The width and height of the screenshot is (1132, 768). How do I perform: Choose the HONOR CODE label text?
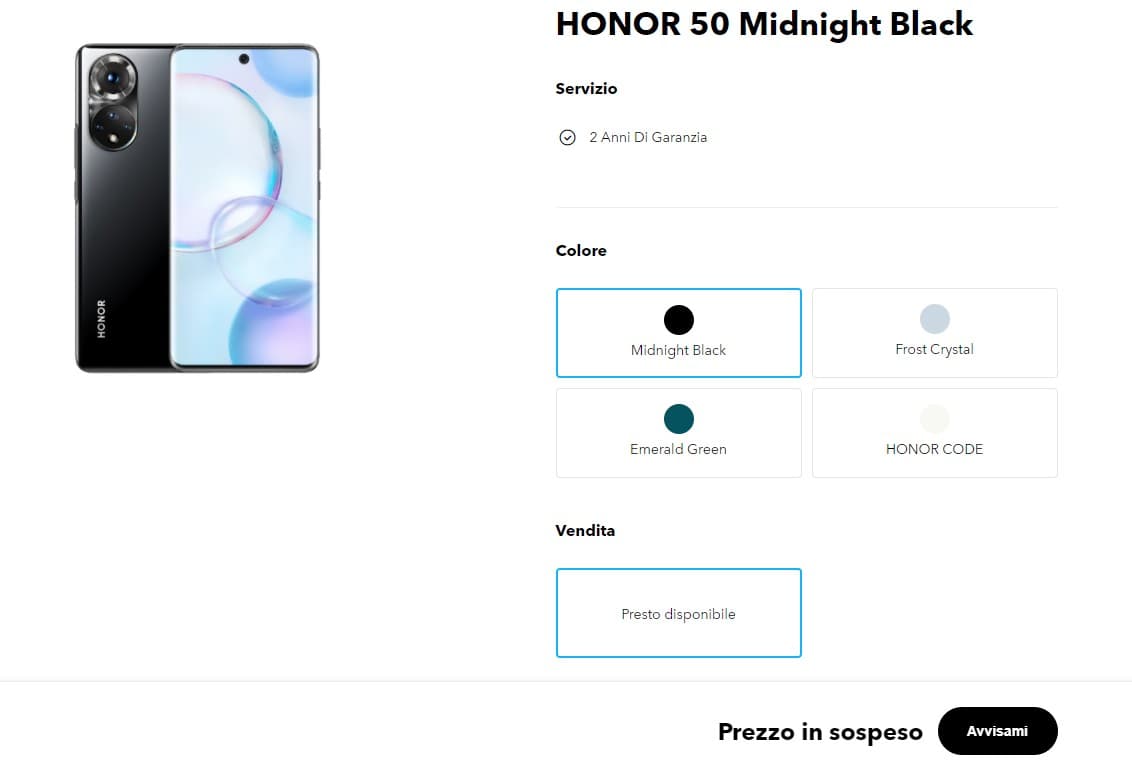click(x=934, y=449)
